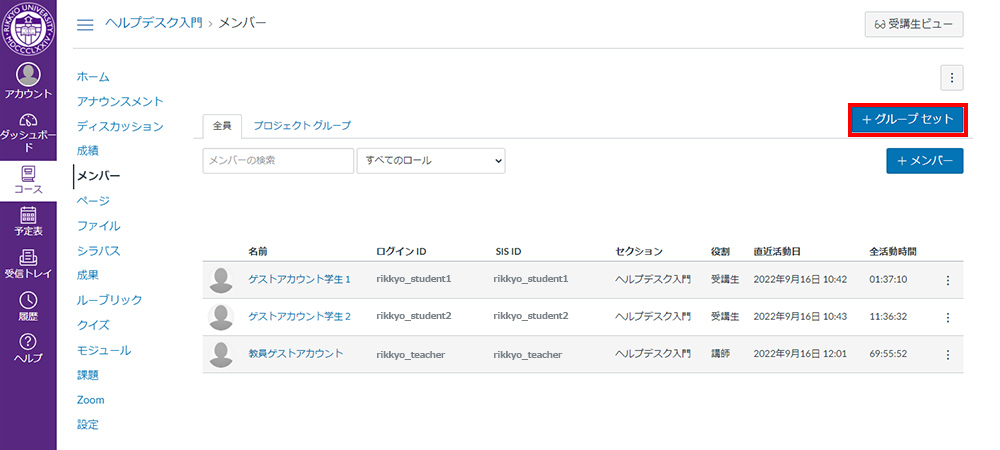Expand the すべてのロール role dropdown
This screenshot has width=1000, height=450.
[x=431, y=160]
